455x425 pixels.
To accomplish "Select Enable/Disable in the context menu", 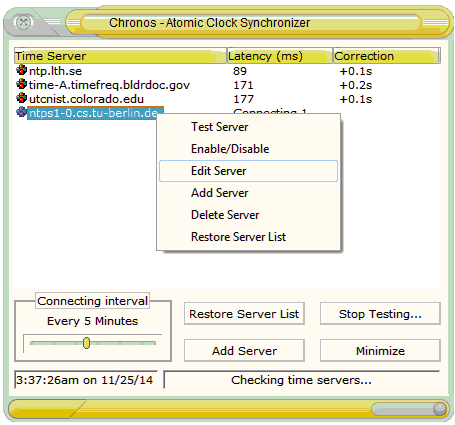I will click(248, 149).
